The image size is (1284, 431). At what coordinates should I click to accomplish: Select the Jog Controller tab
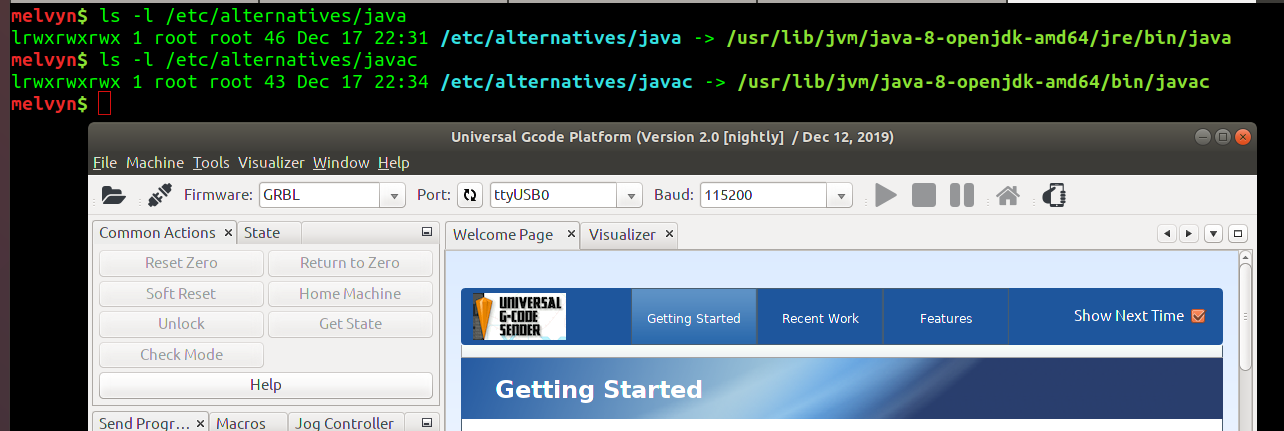coord(345,423)
